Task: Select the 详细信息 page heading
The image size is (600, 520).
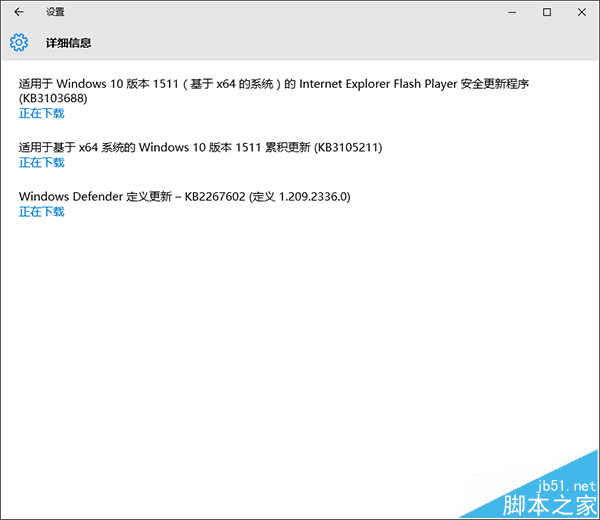Action: click(68, 43)
